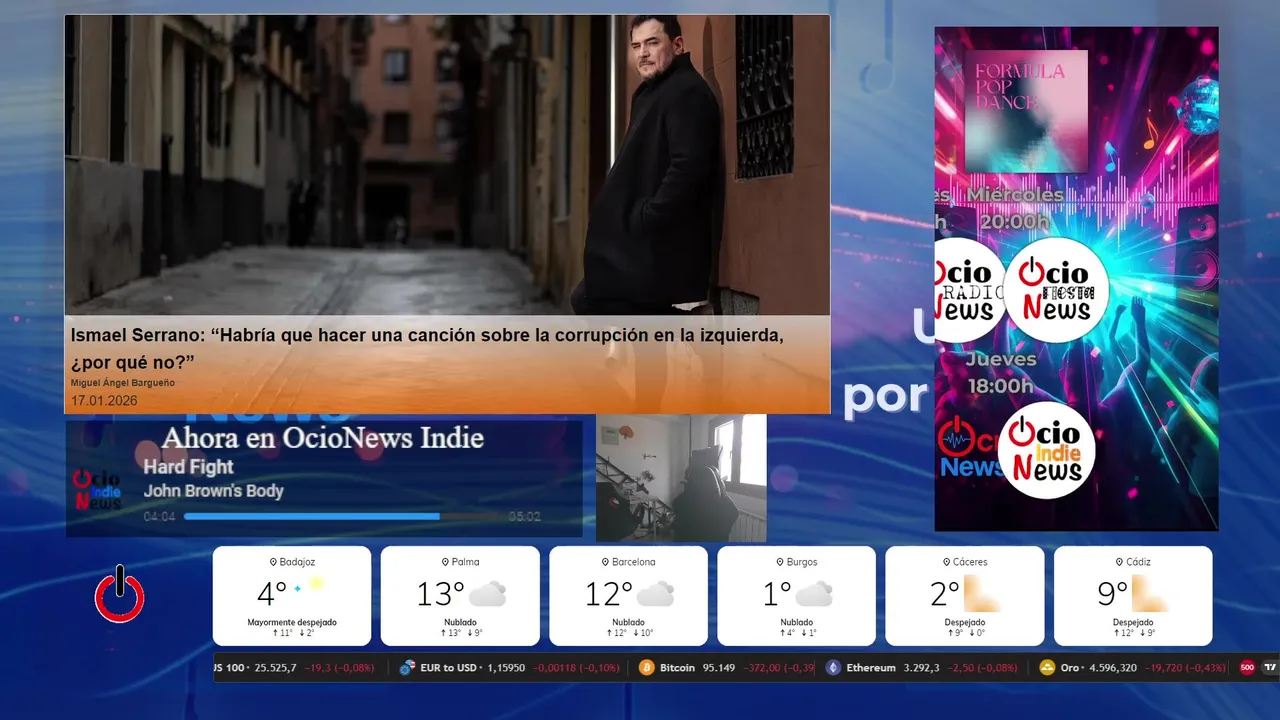Click the article date 17.01.2026
The width and height of the screenshot is (1280, 720).
click(104, 401)
